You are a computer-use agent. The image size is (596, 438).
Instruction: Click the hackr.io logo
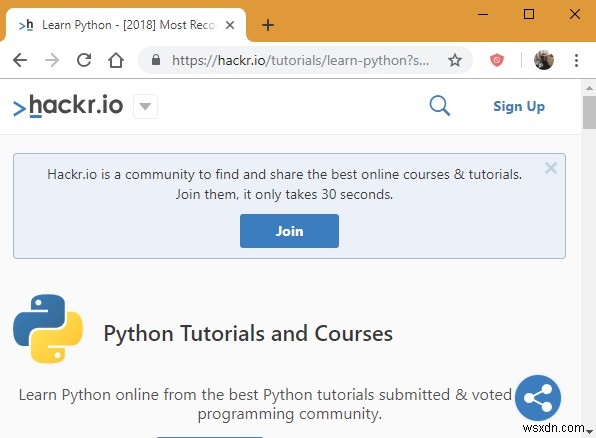point(68,106)
